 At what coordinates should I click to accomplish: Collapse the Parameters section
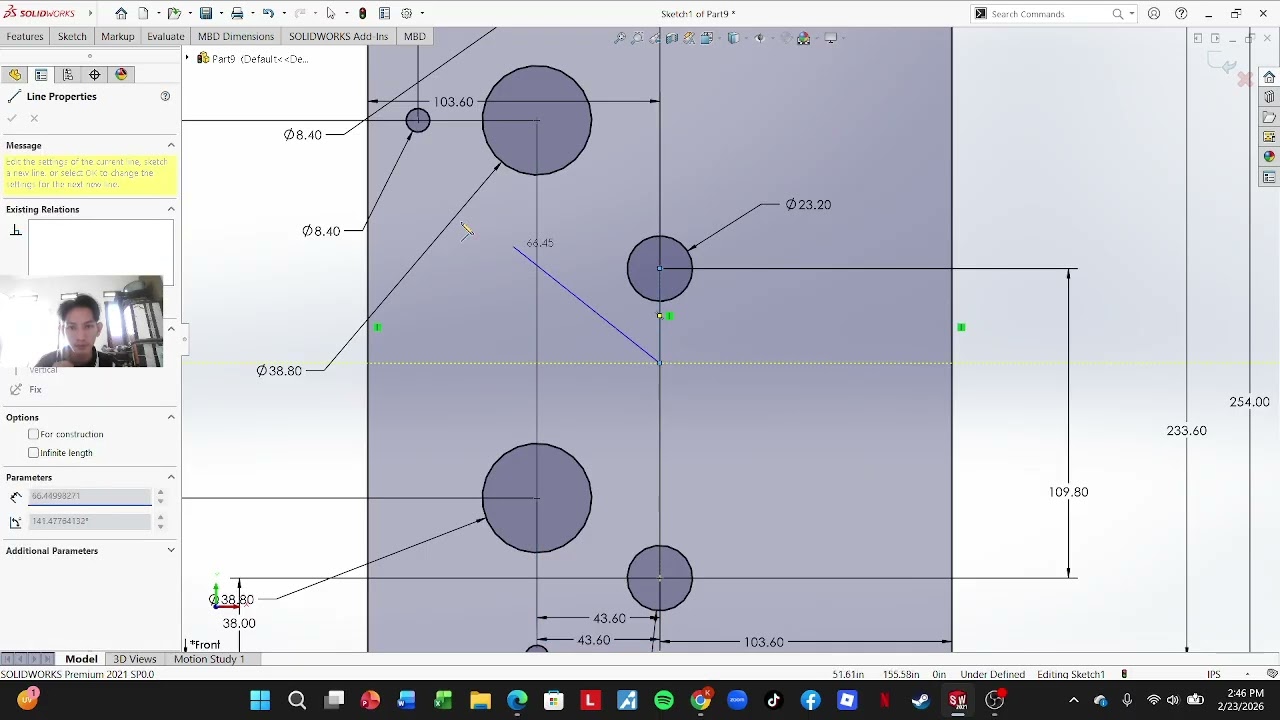pyautogui.click(x=171, y=478)
